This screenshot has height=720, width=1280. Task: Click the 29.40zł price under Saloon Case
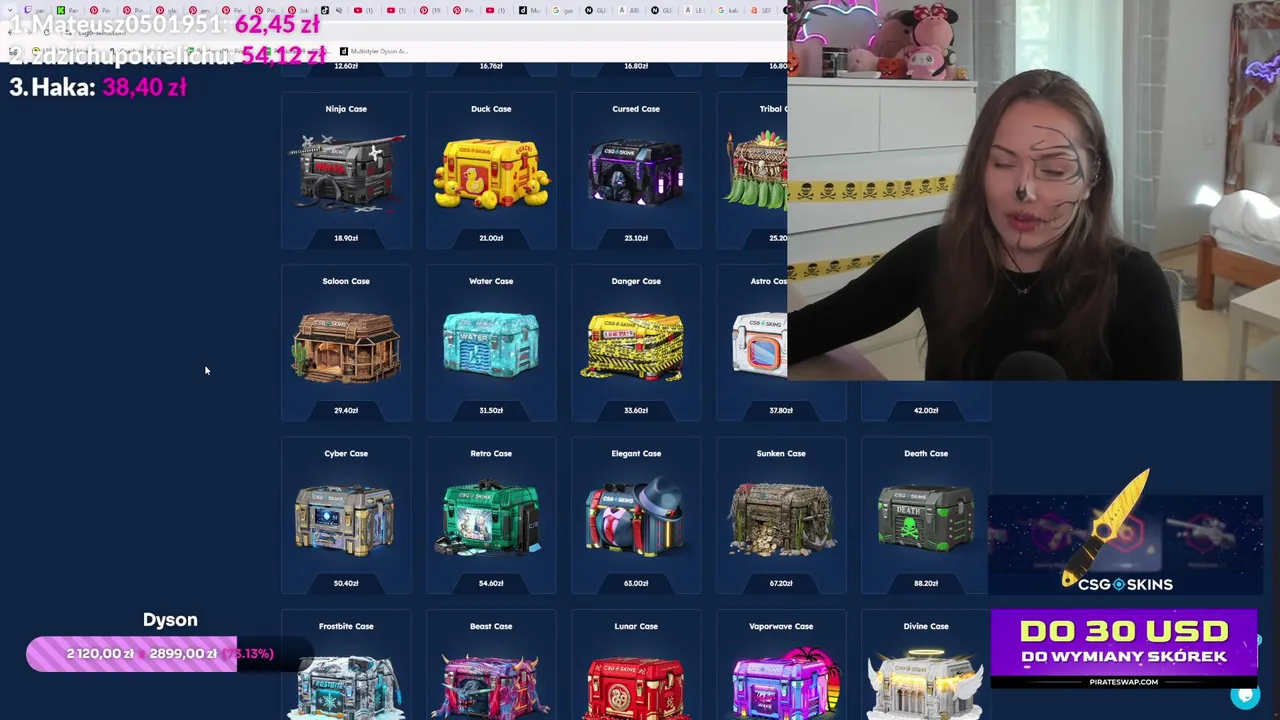[x=346, y=410]
